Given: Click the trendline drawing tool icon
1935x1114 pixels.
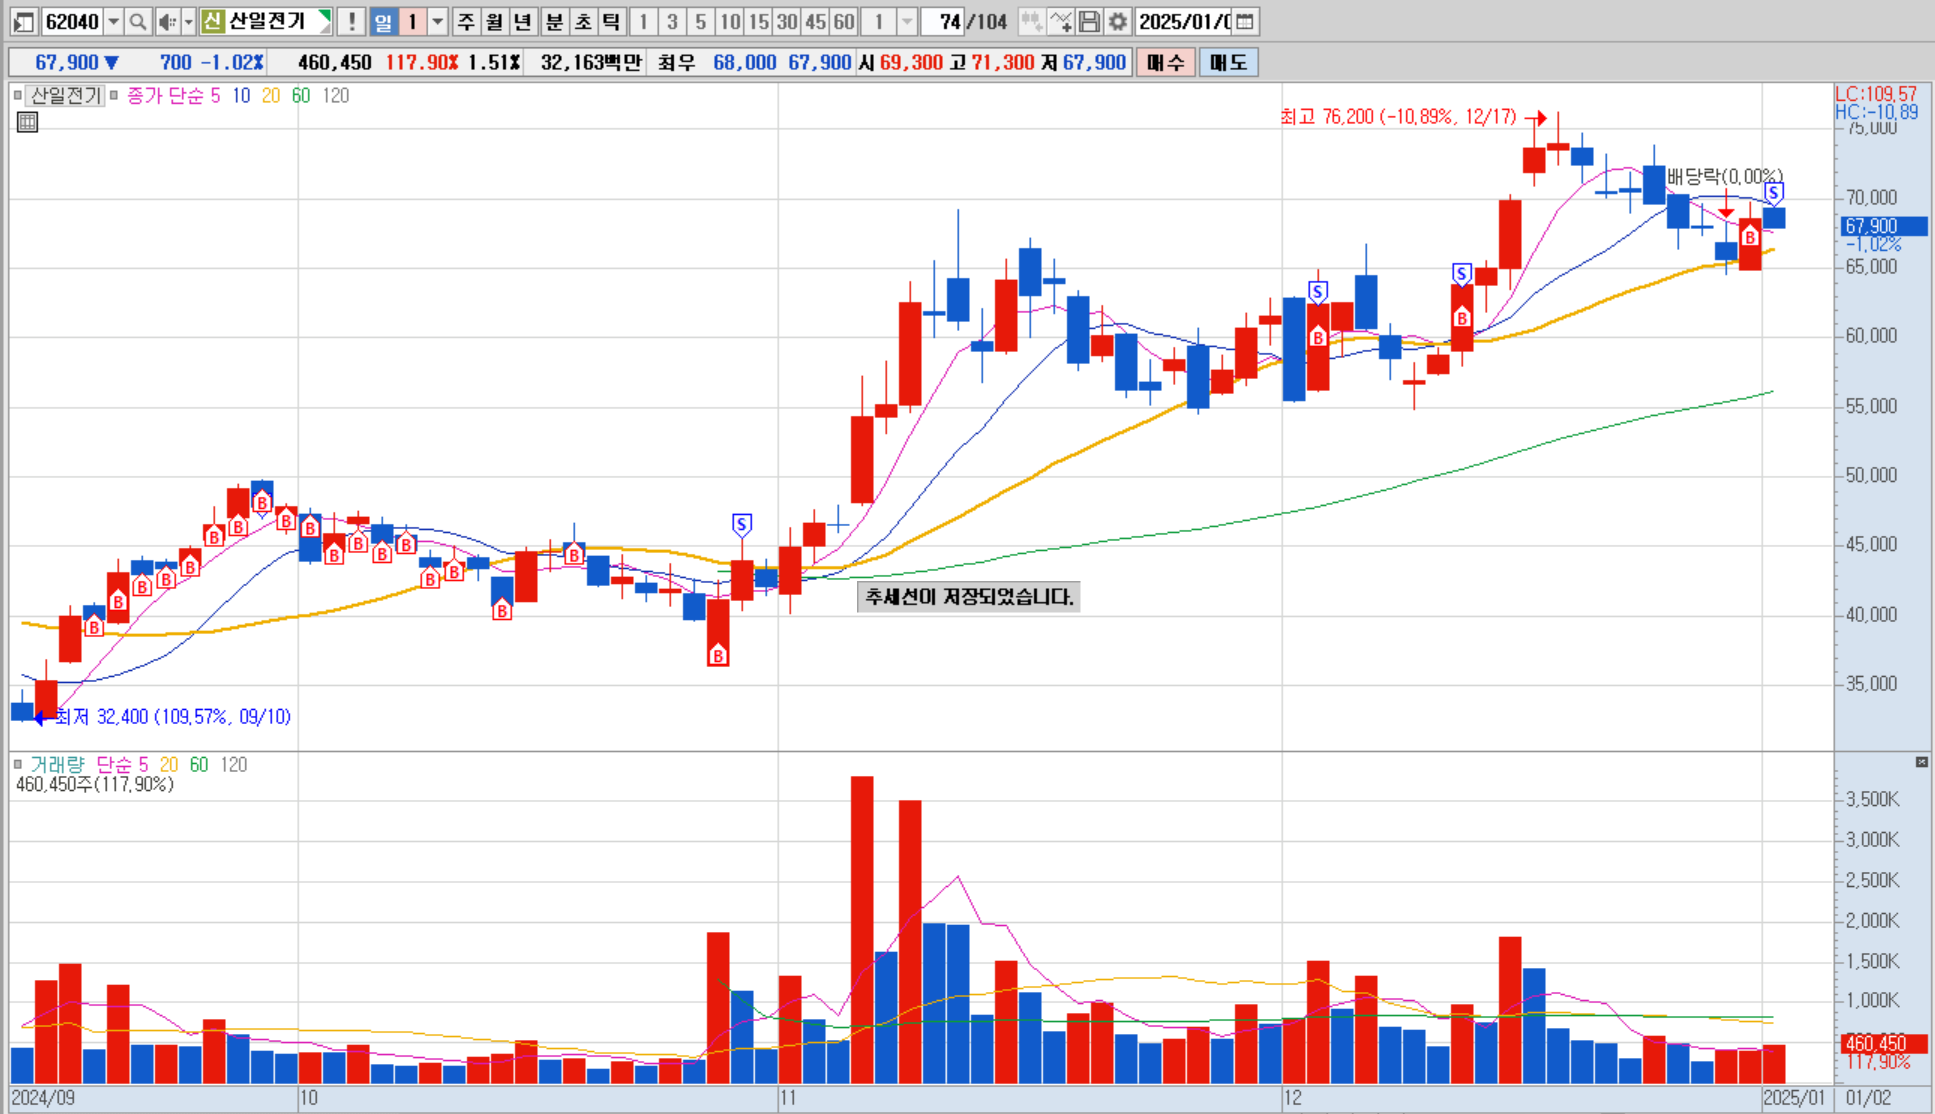Looking at the screenshot, I should 1061,22.
